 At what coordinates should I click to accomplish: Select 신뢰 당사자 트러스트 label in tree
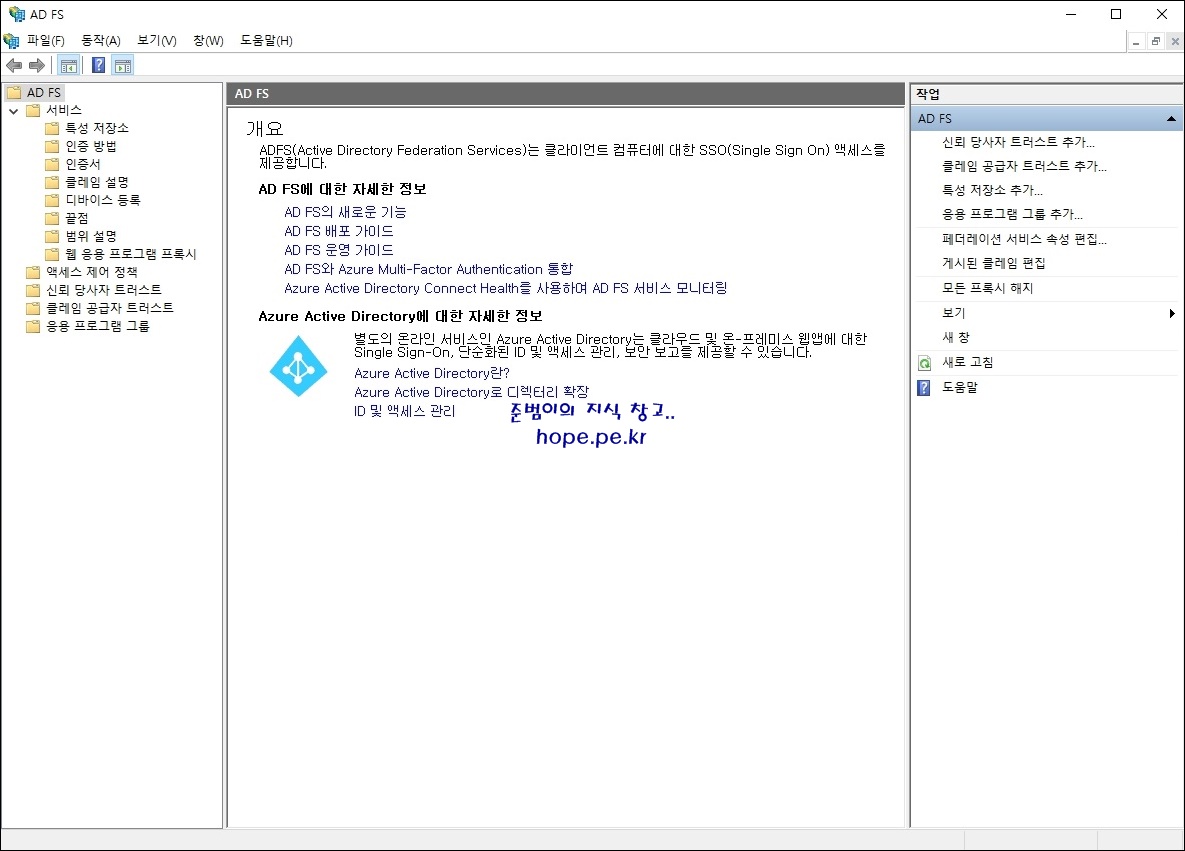coord(104,290)
